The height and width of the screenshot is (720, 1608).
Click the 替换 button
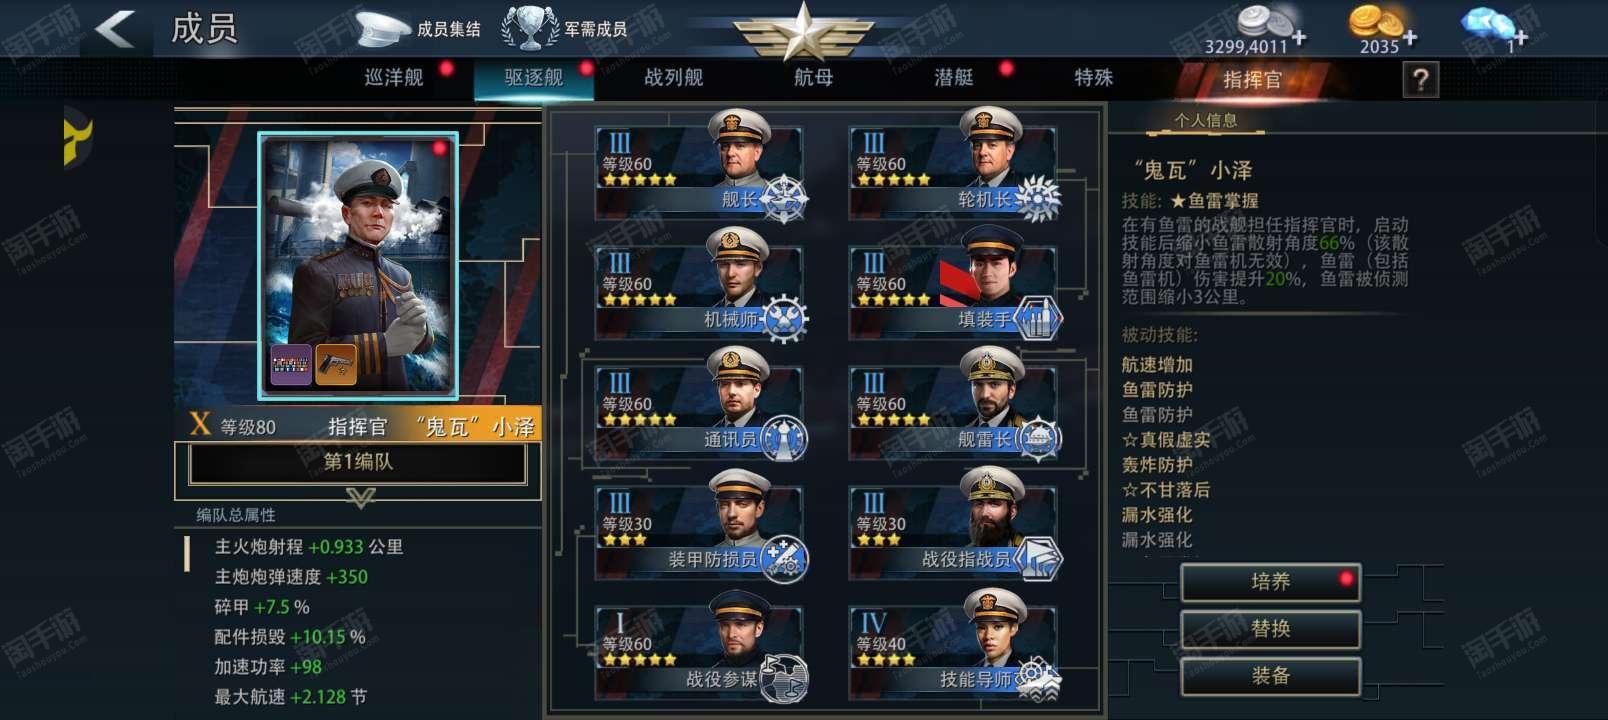point(1271,629)
